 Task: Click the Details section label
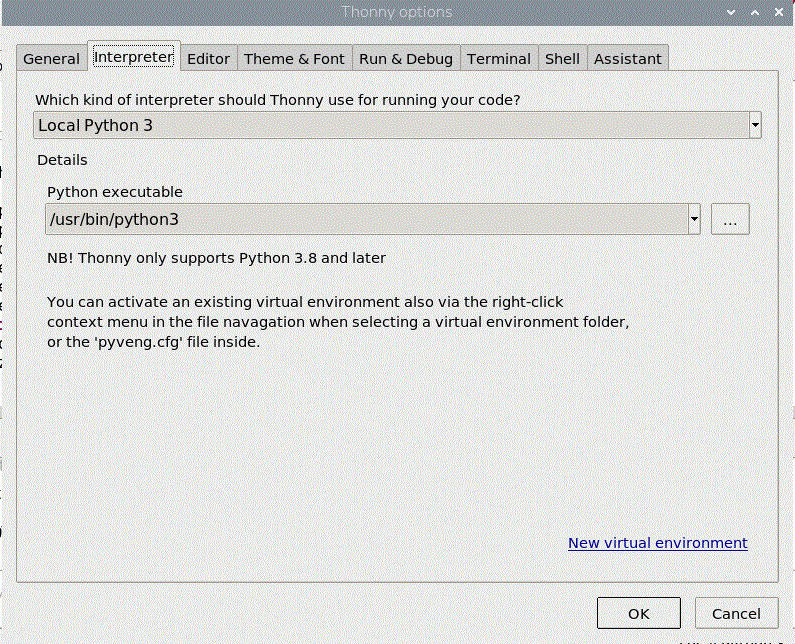tap(62, 160)
